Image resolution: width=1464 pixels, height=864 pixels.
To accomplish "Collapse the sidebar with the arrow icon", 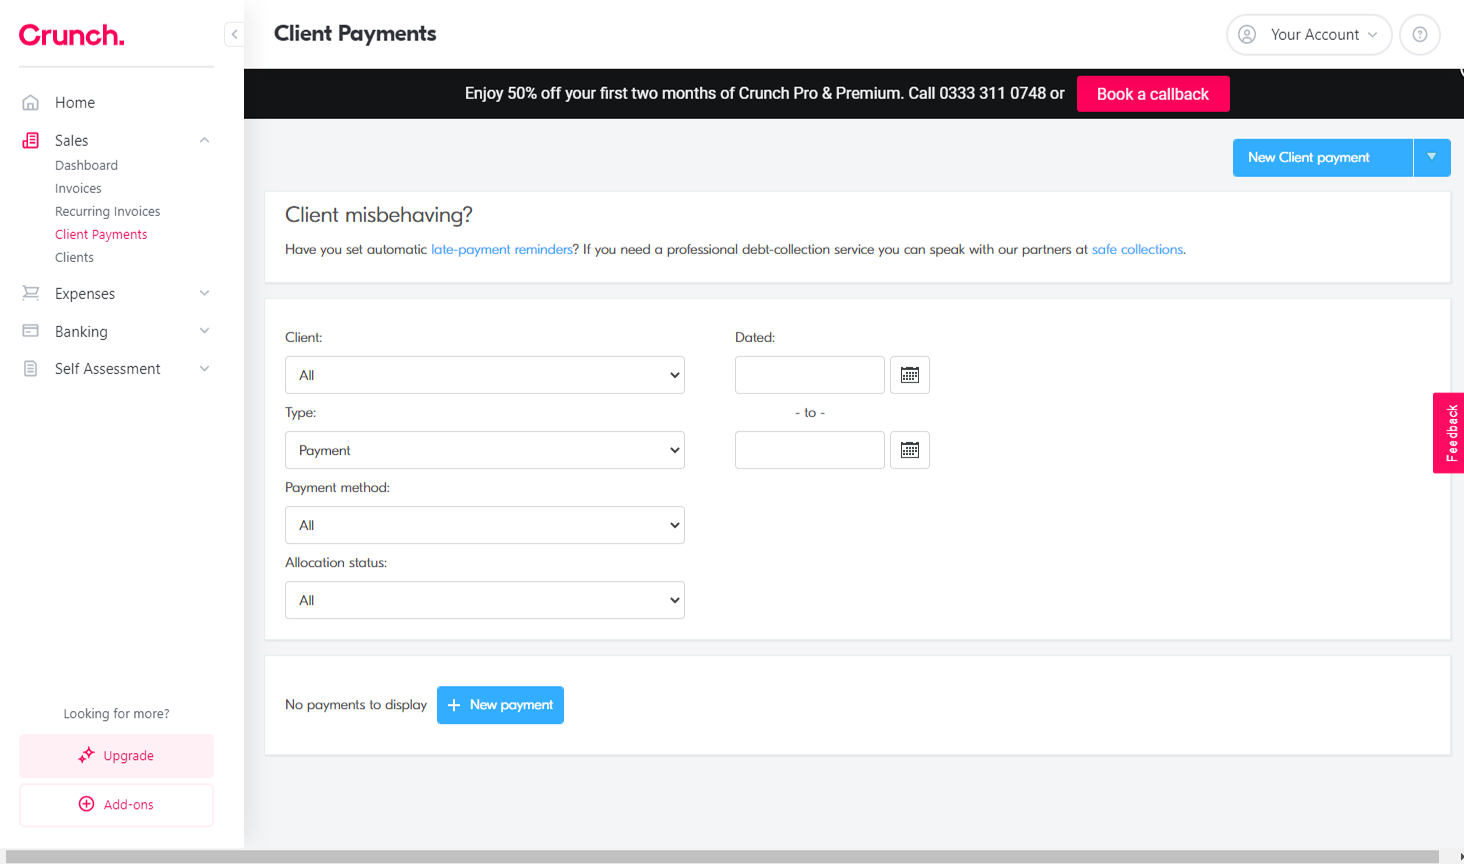I will [234, 34].
